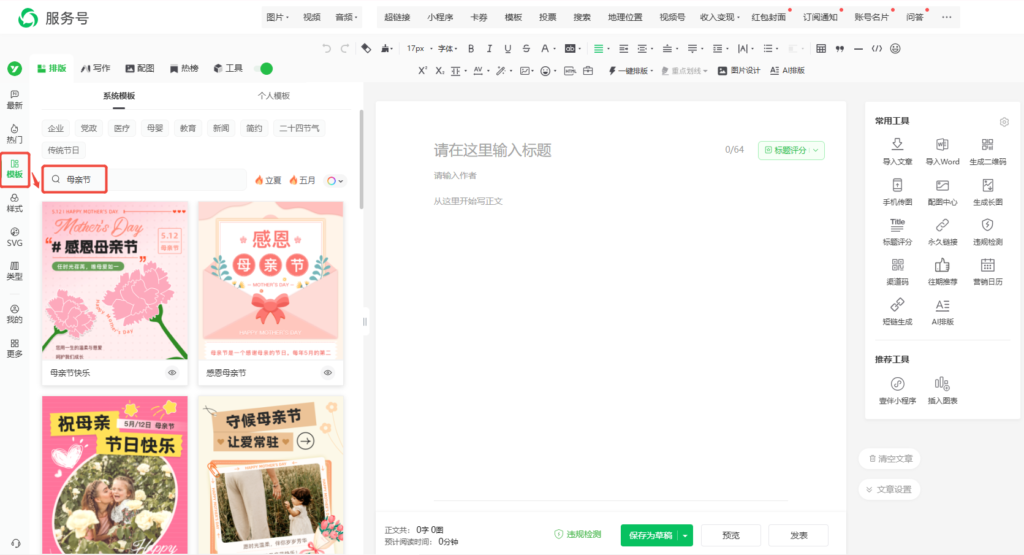Screen dimensions: 1024x555
Task: Open SVG in the left sidebar
Action: point(14,237)
